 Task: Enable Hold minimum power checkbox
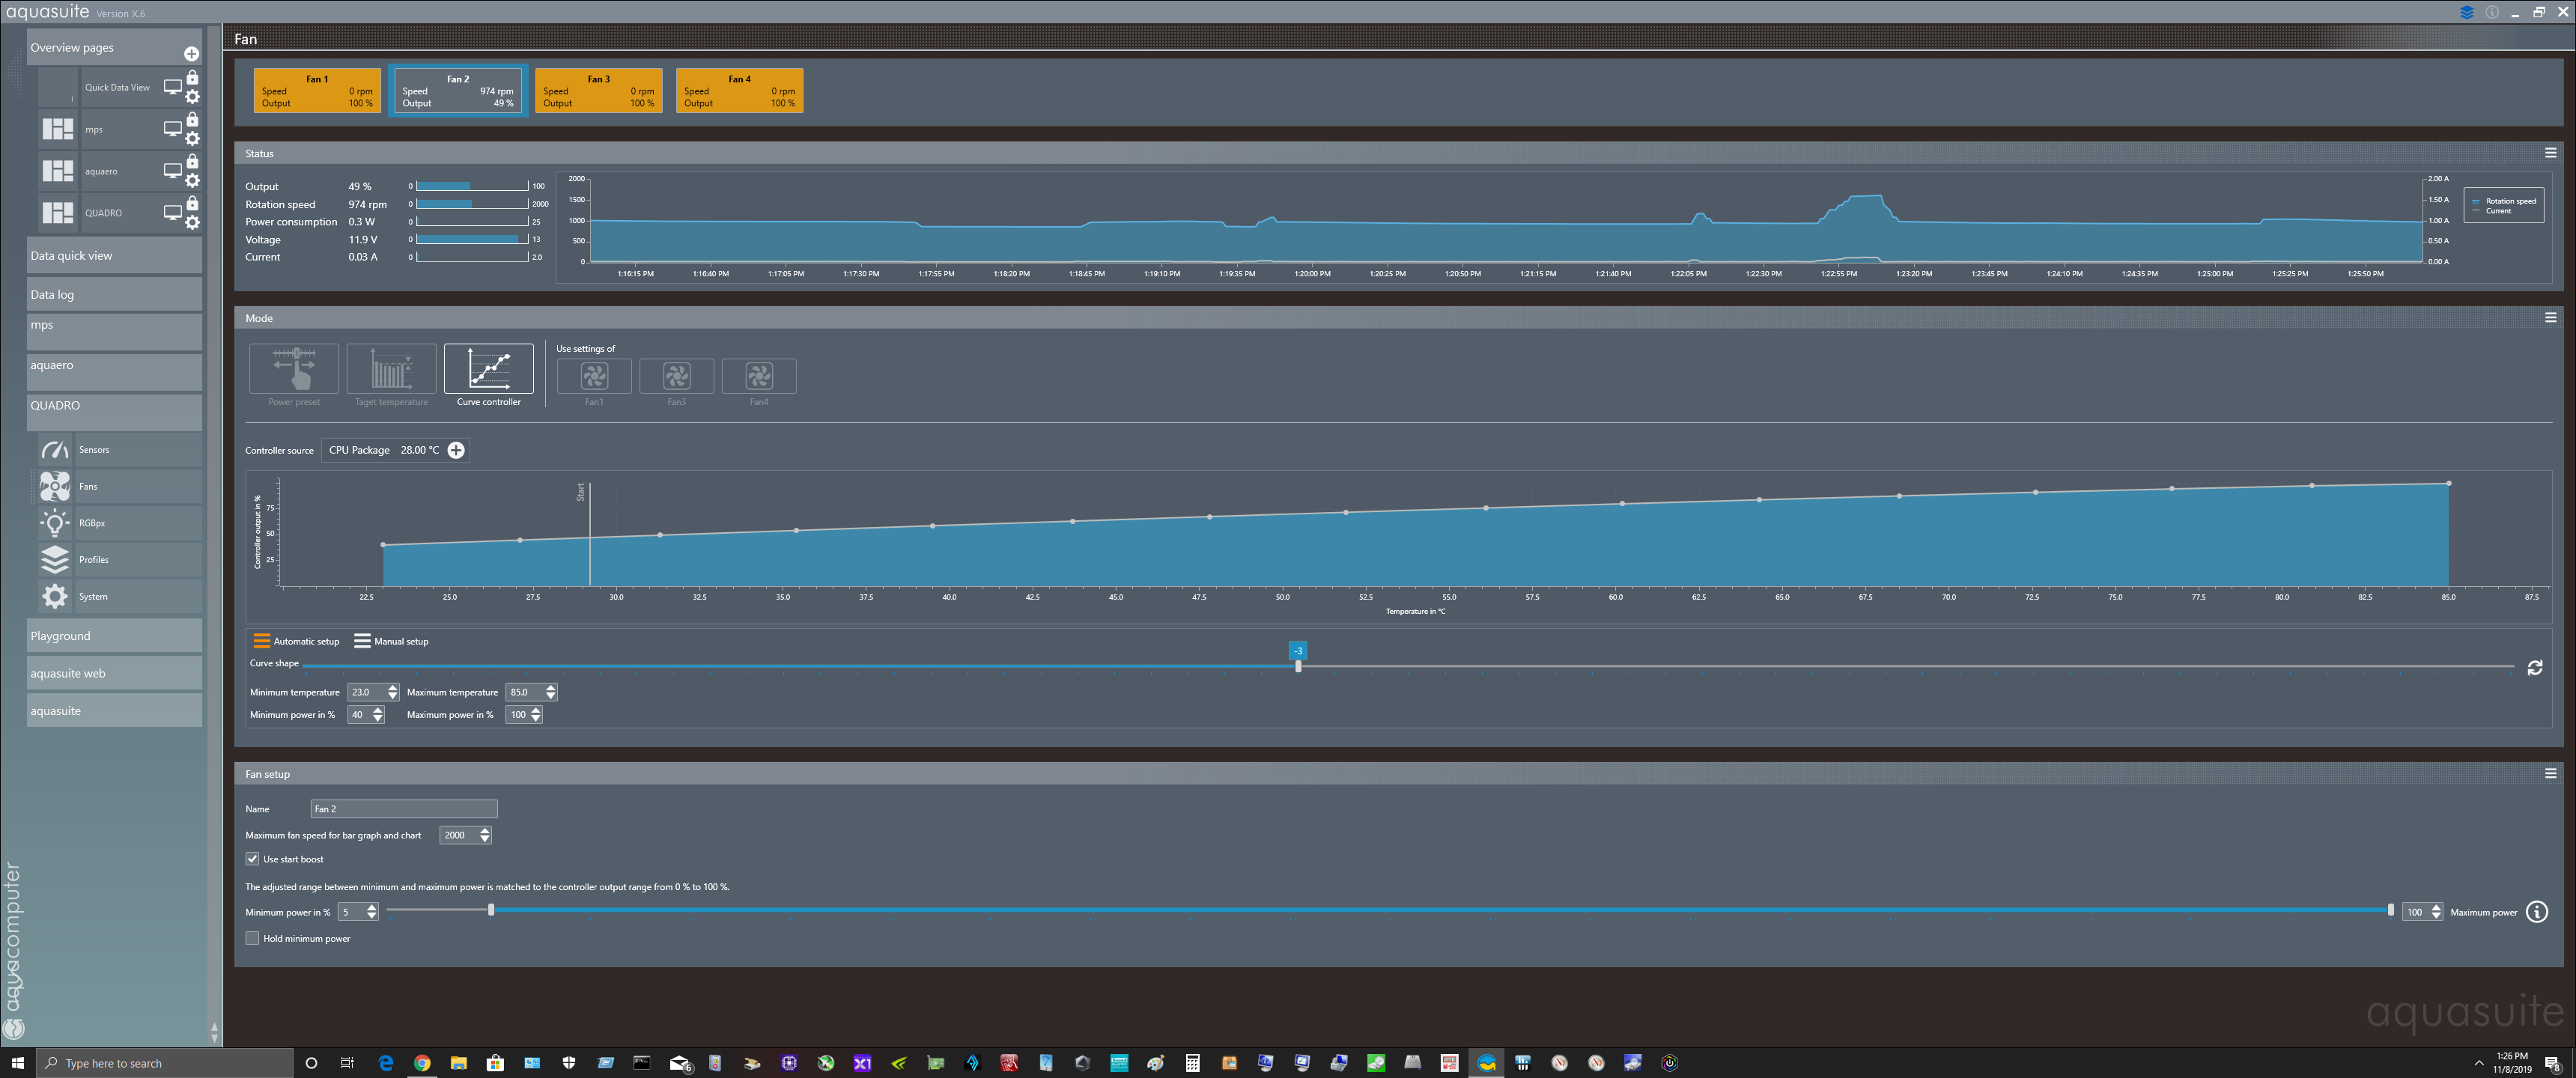point(253,938)
